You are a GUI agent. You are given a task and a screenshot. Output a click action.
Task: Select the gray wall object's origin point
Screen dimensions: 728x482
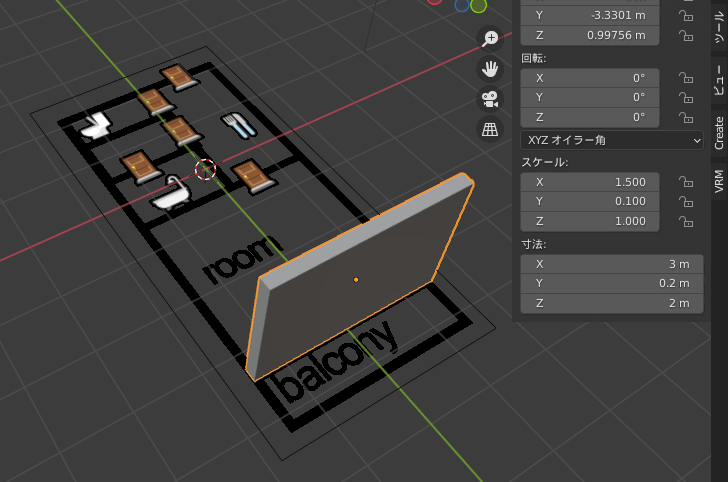click(x=356, y=280)
